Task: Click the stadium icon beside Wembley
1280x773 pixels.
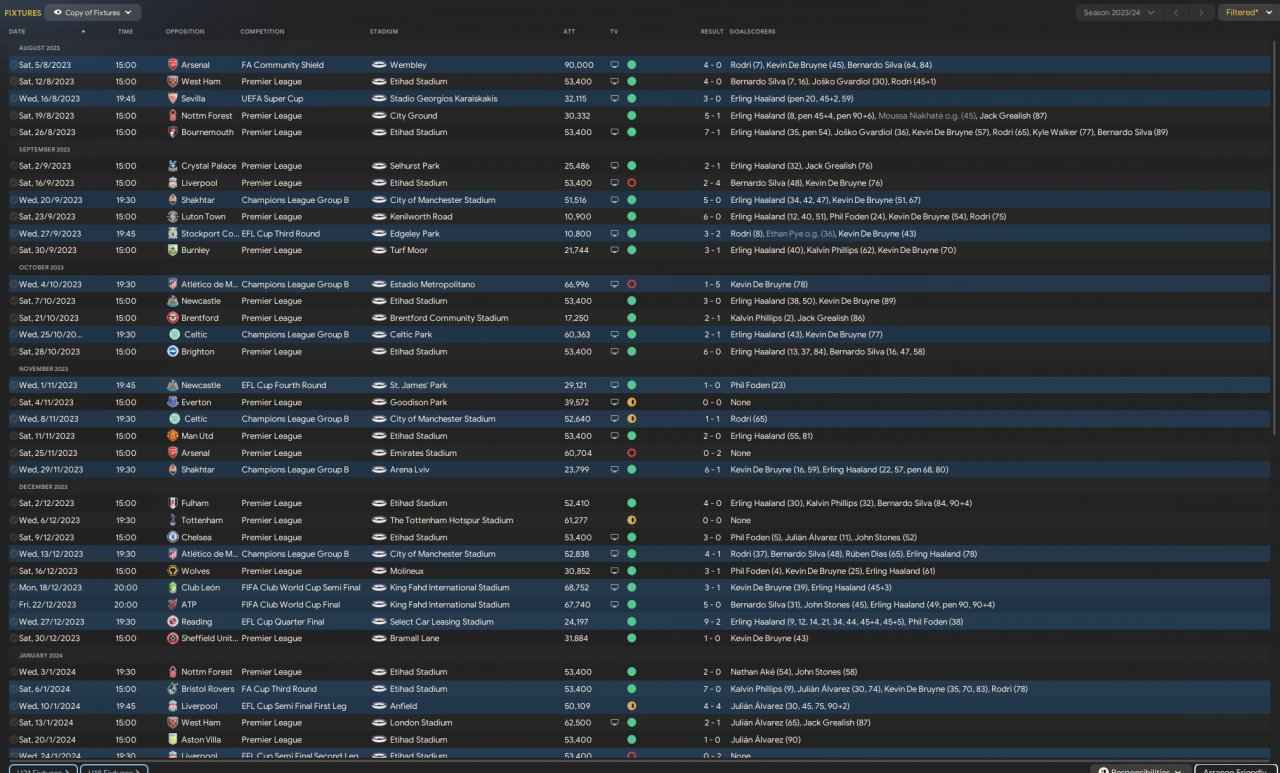Action: (x=378, y=65)
